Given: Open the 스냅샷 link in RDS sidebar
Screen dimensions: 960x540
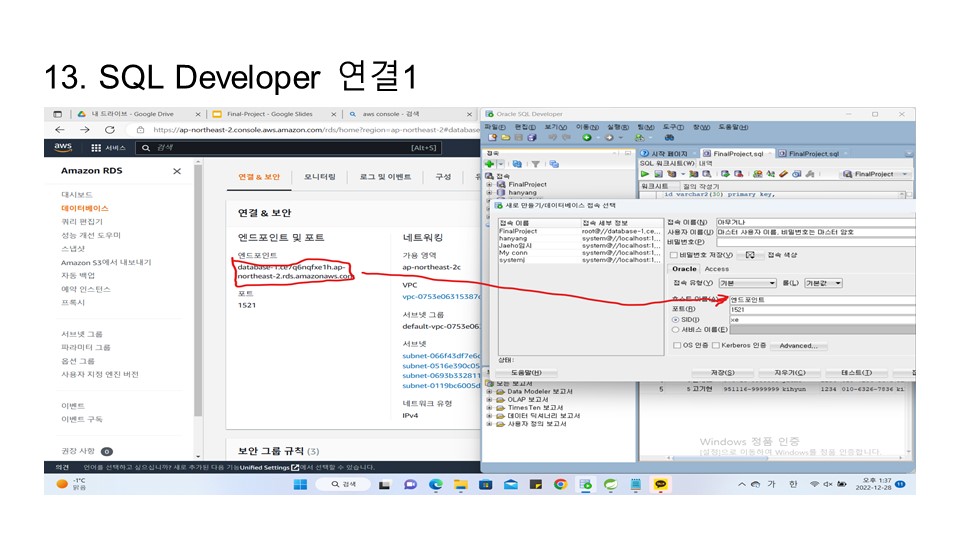Looking at the screenshot, I should pyautogui.click(x=73, y=249).
